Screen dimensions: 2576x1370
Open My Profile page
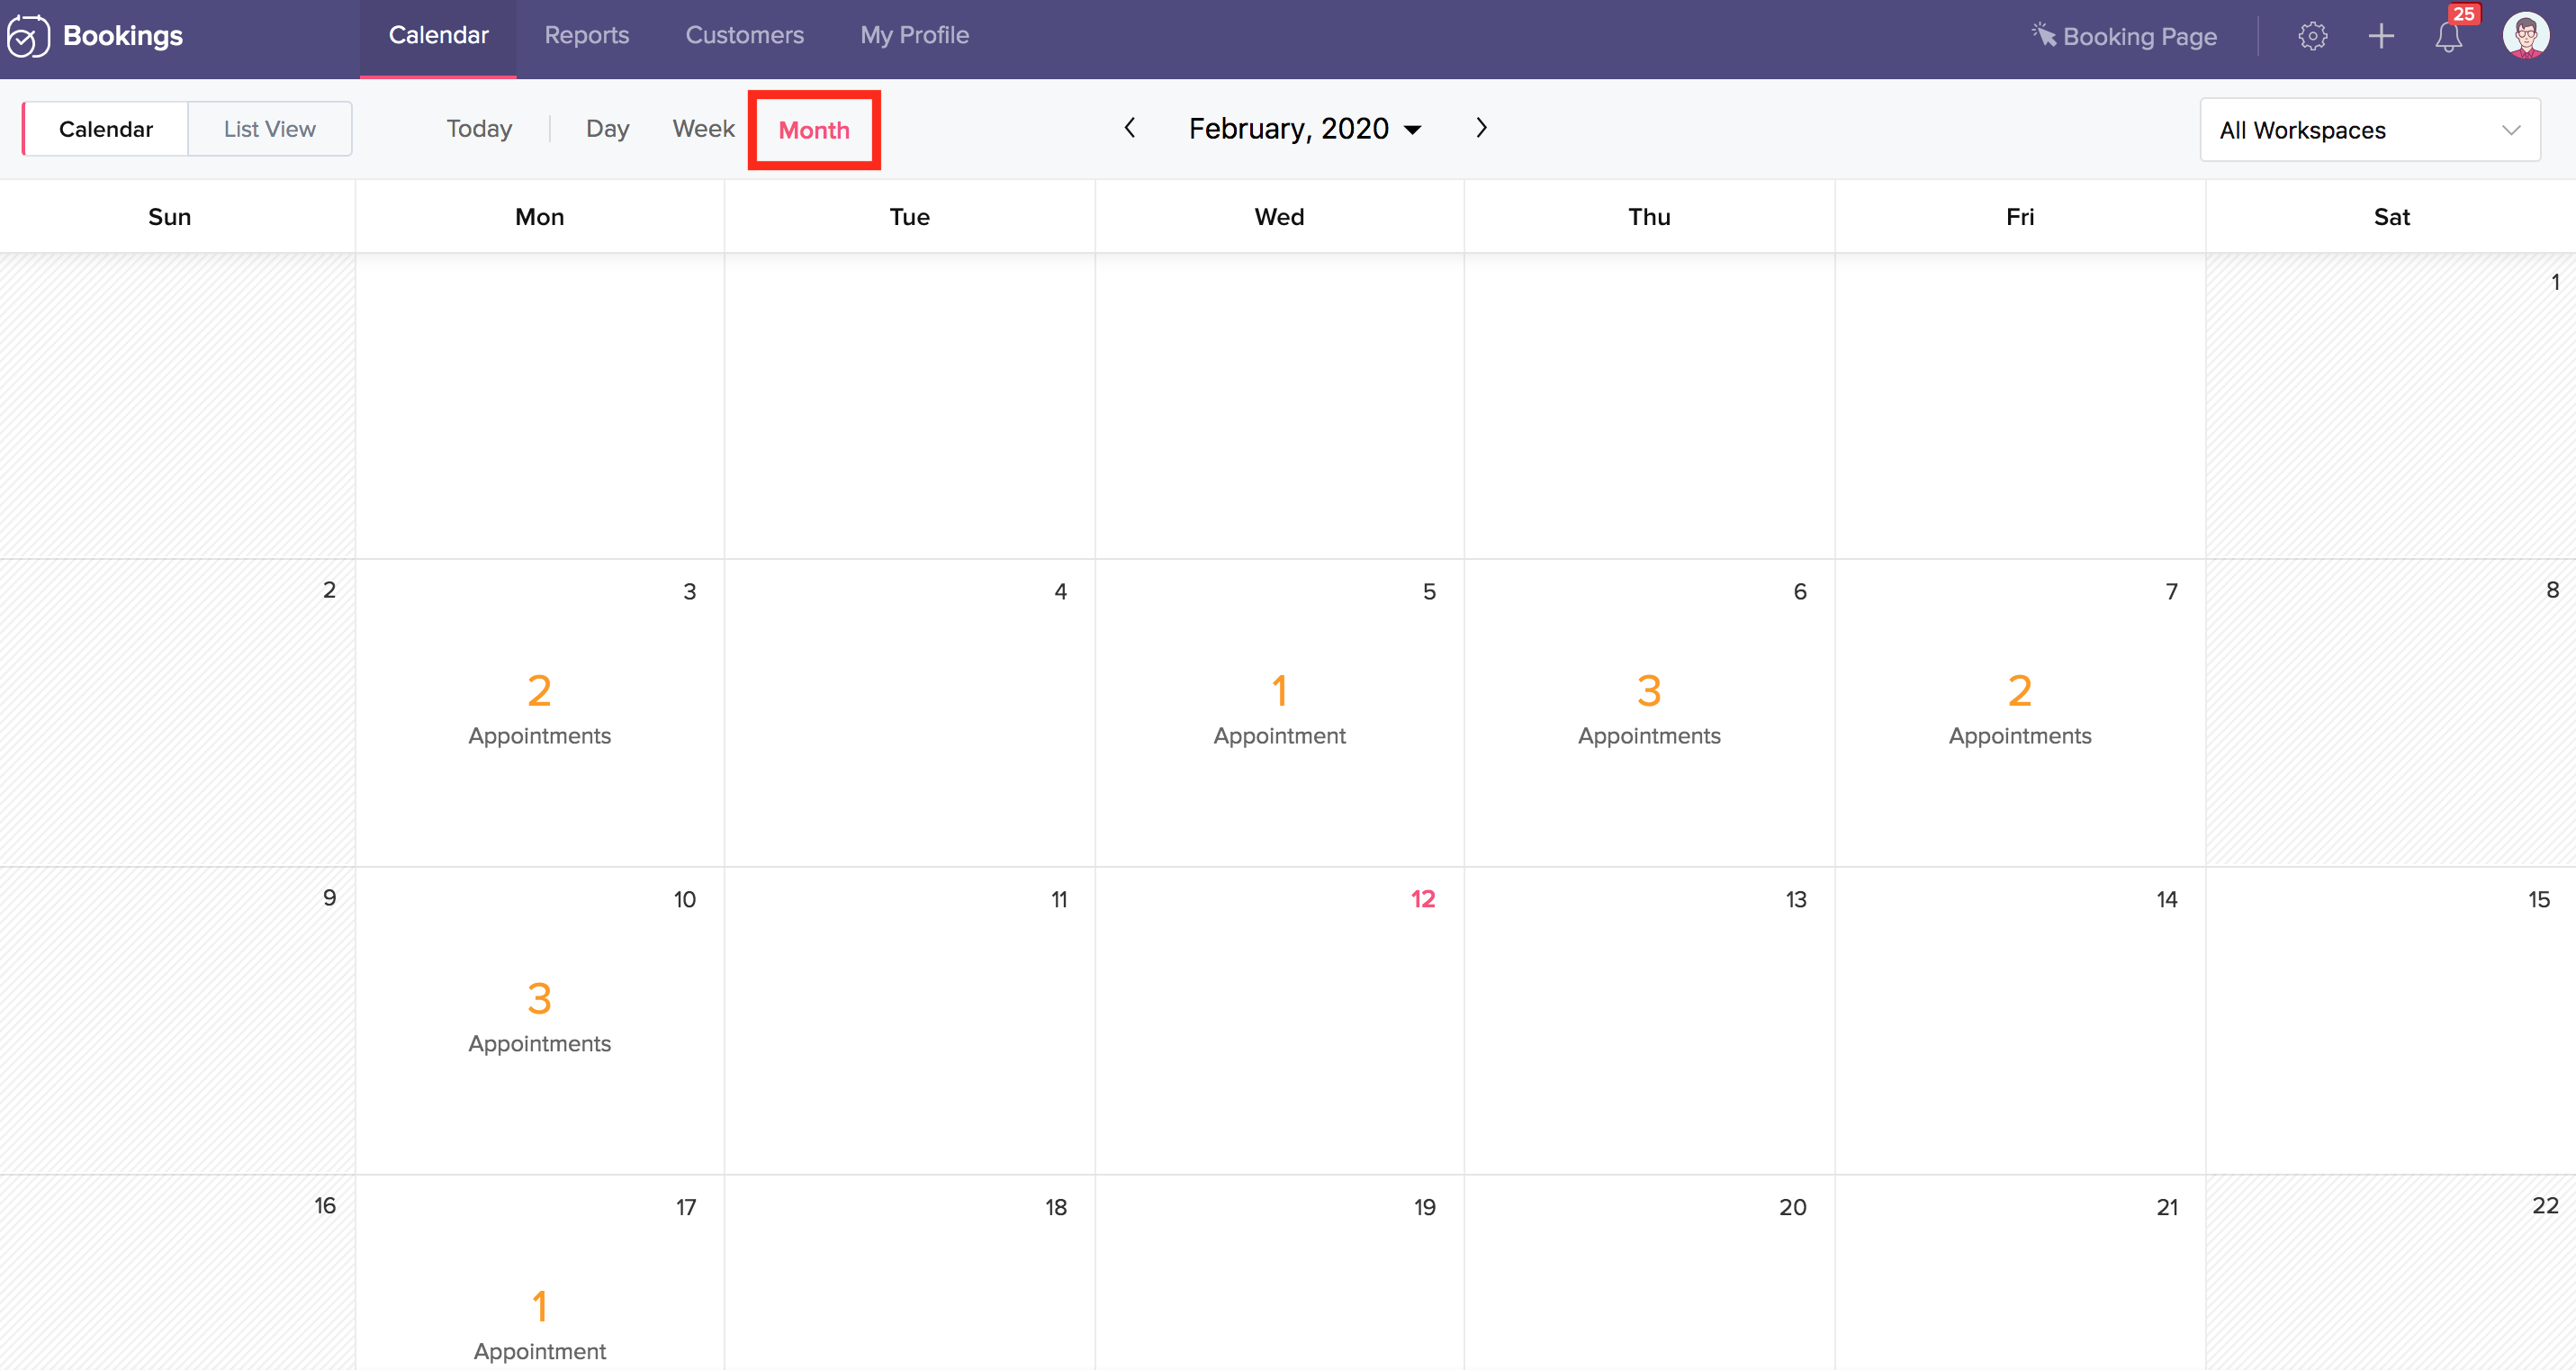[914, 35]
